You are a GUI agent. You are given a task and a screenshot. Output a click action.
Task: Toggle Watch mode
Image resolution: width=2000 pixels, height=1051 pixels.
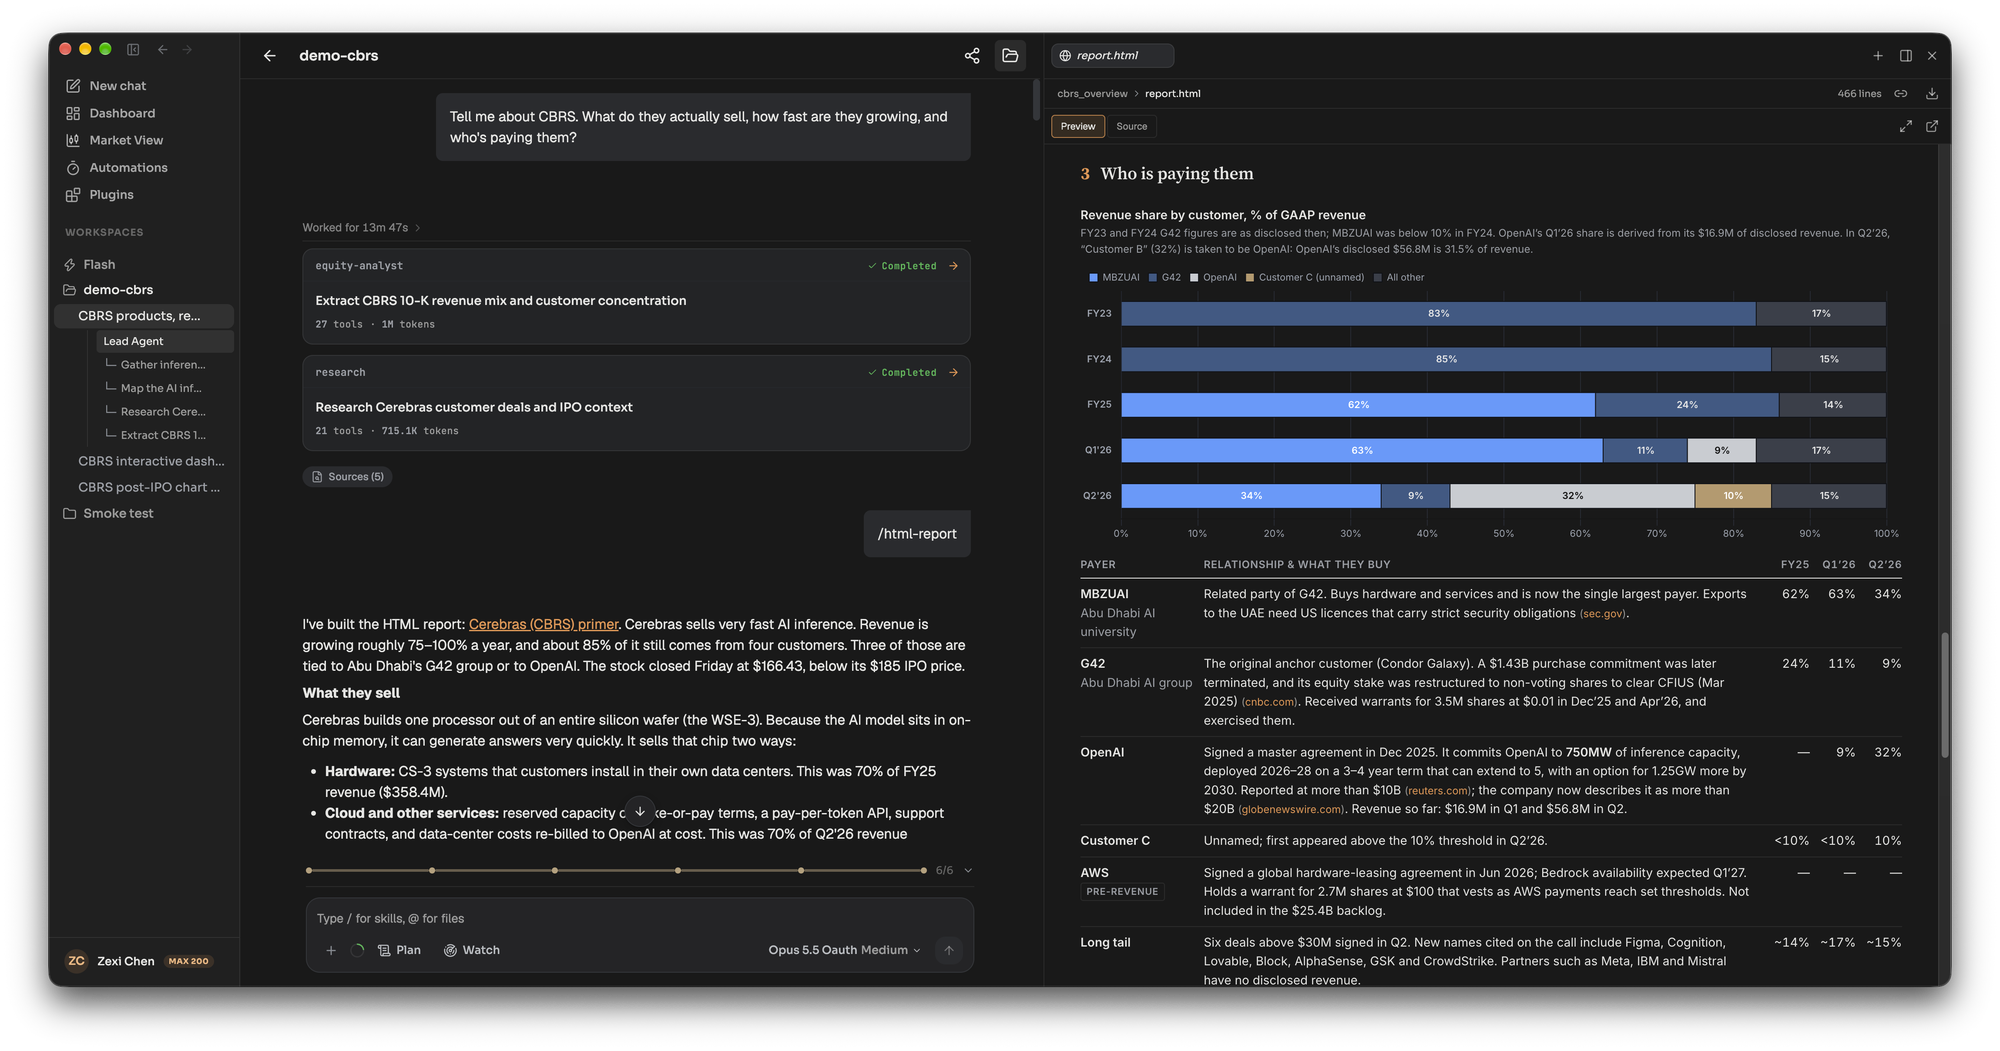click(472, 950)
